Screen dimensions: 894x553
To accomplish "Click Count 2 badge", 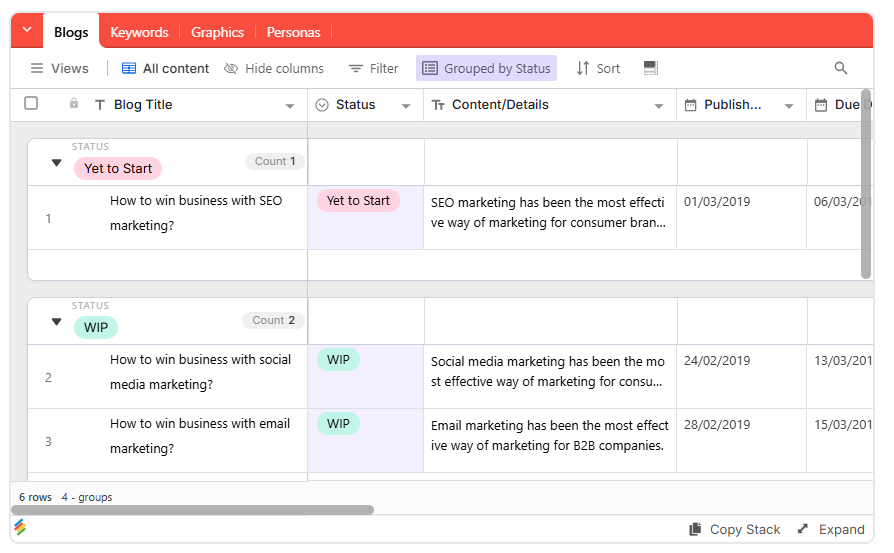I will (x=274, y=320).
